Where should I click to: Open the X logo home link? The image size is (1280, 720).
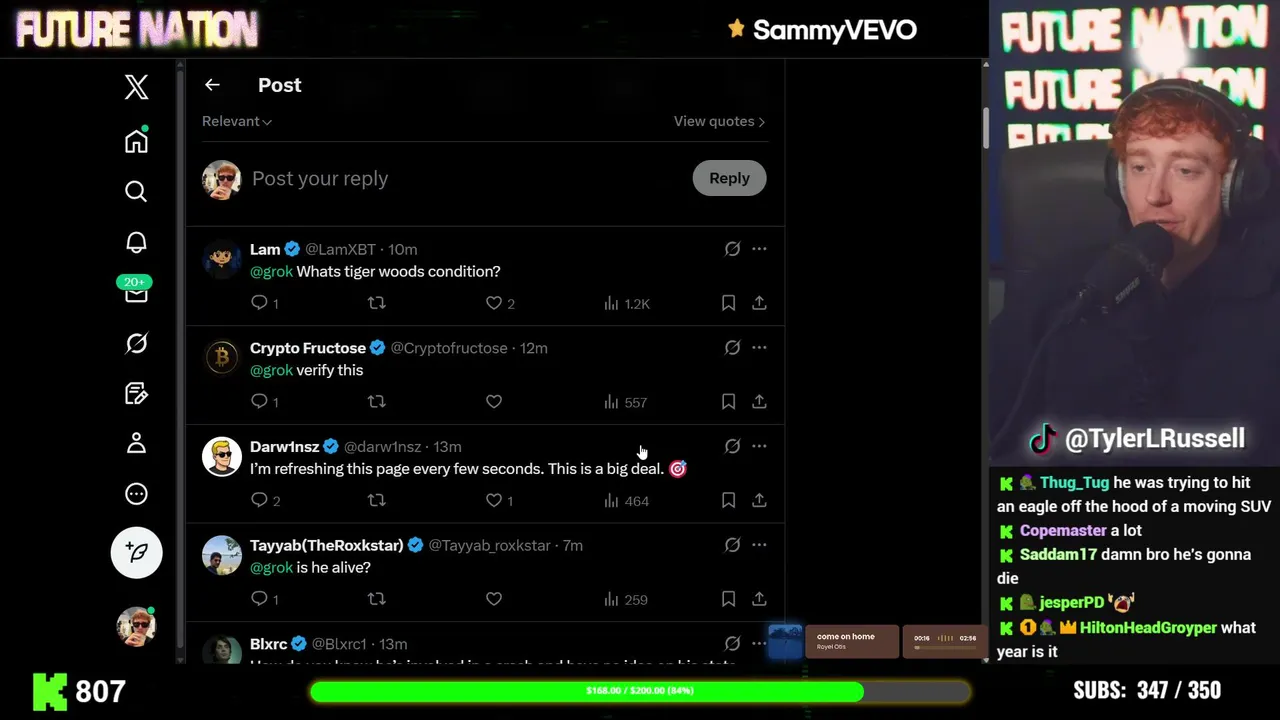click(136, 87)
